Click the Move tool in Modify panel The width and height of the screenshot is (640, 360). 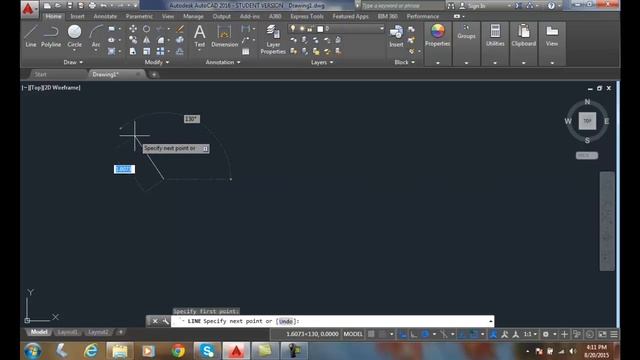[133, 29]
